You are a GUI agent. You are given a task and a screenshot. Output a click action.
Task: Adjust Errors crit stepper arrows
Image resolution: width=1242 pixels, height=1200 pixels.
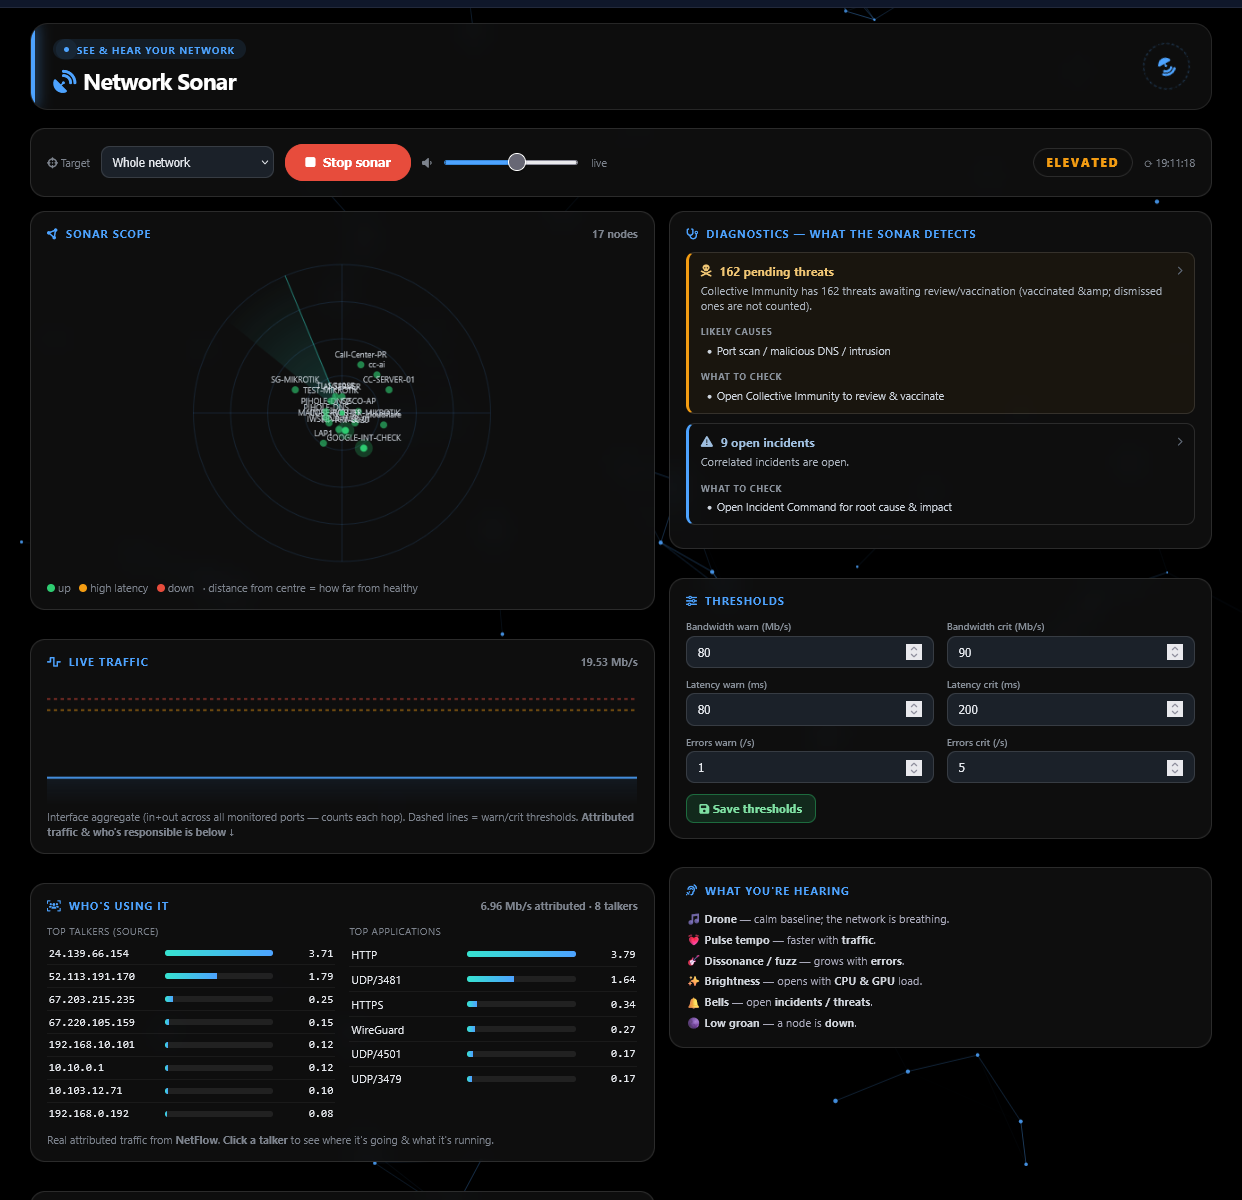[1174, 767]
